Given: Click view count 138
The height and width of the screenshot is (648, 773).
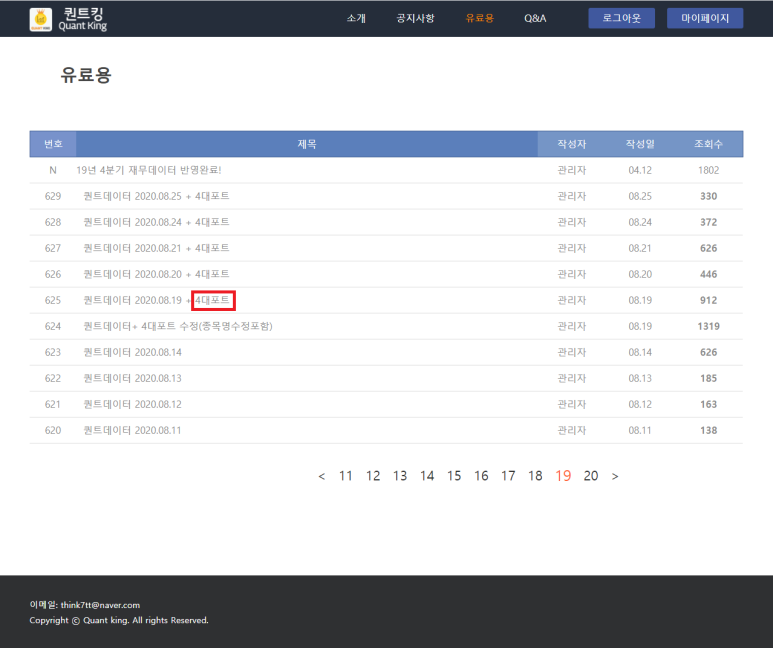Looking at the screenshot, I should pyautogui.click(x=708, y=431).
